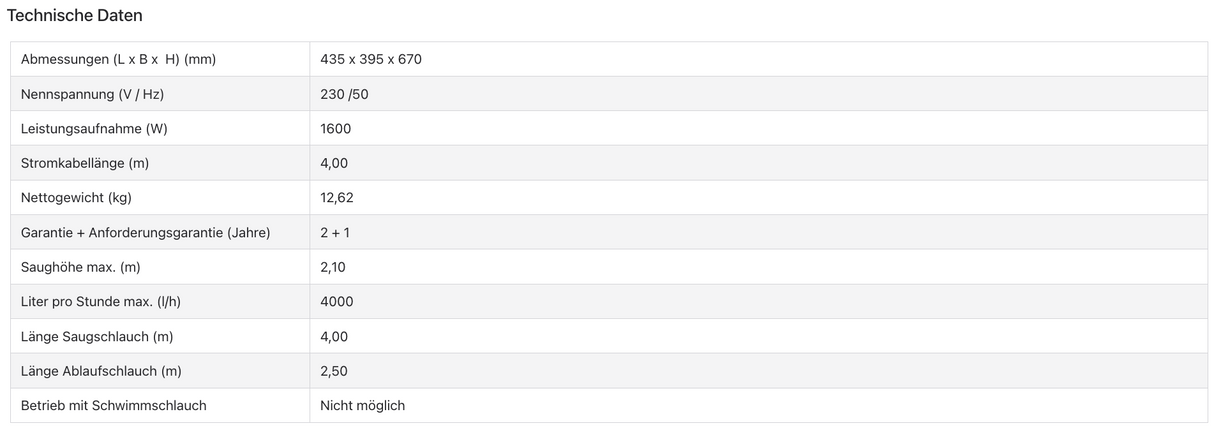
Task: Click the 'Länge Ablaufschlauch (m)' label
Action: tap(101, 371)
